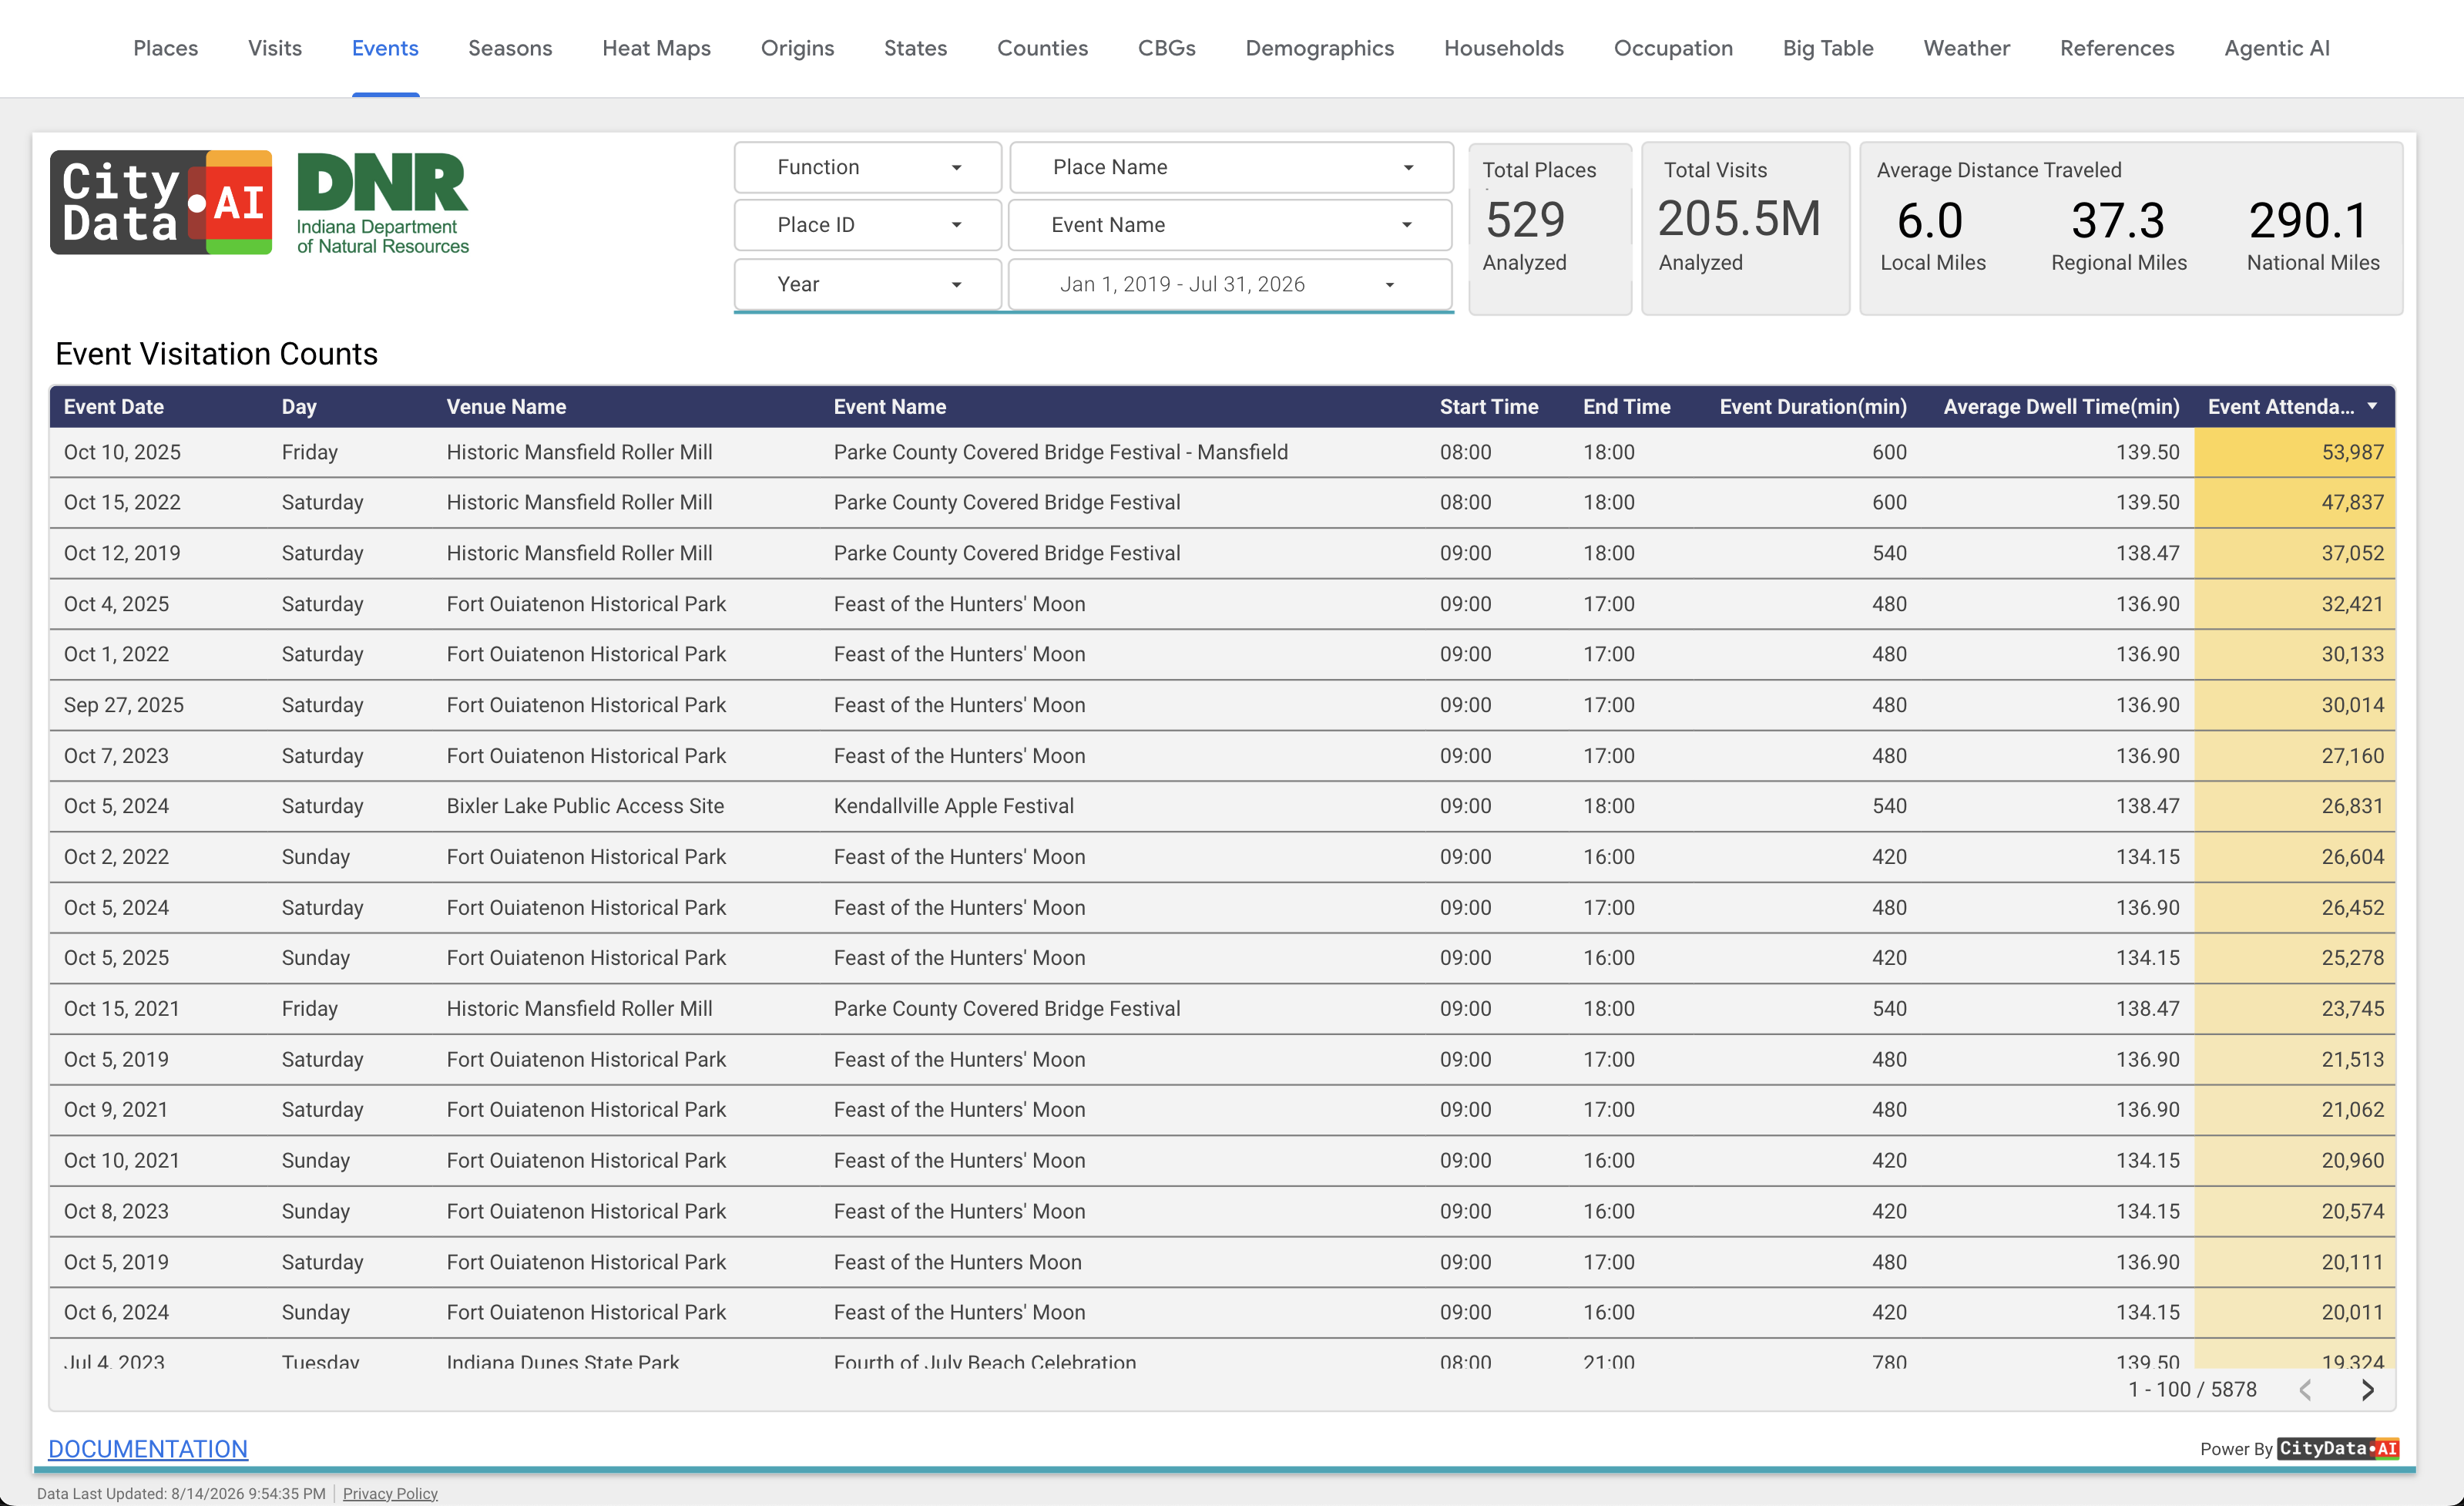
Task: Open the Big Table tab
Action: [x=1828, y=48]
